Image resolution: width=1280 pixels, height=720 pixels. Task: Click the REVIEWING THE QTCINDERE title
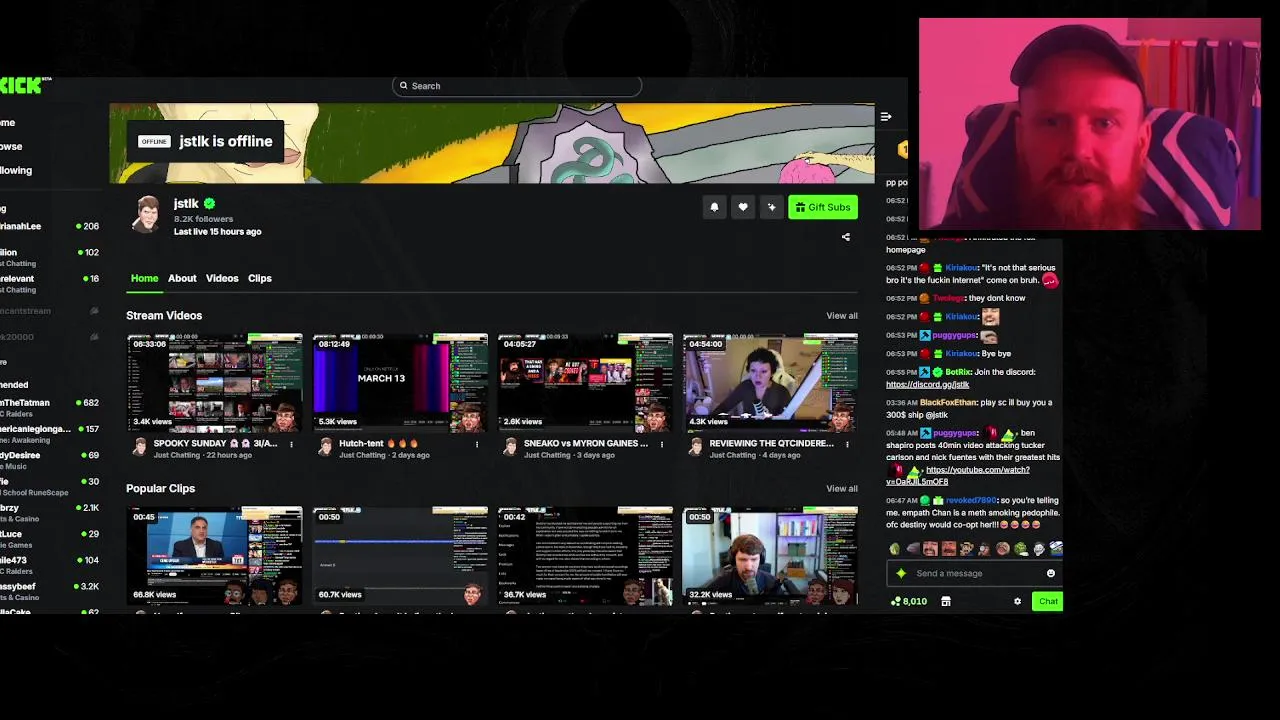tap(771, 444)
